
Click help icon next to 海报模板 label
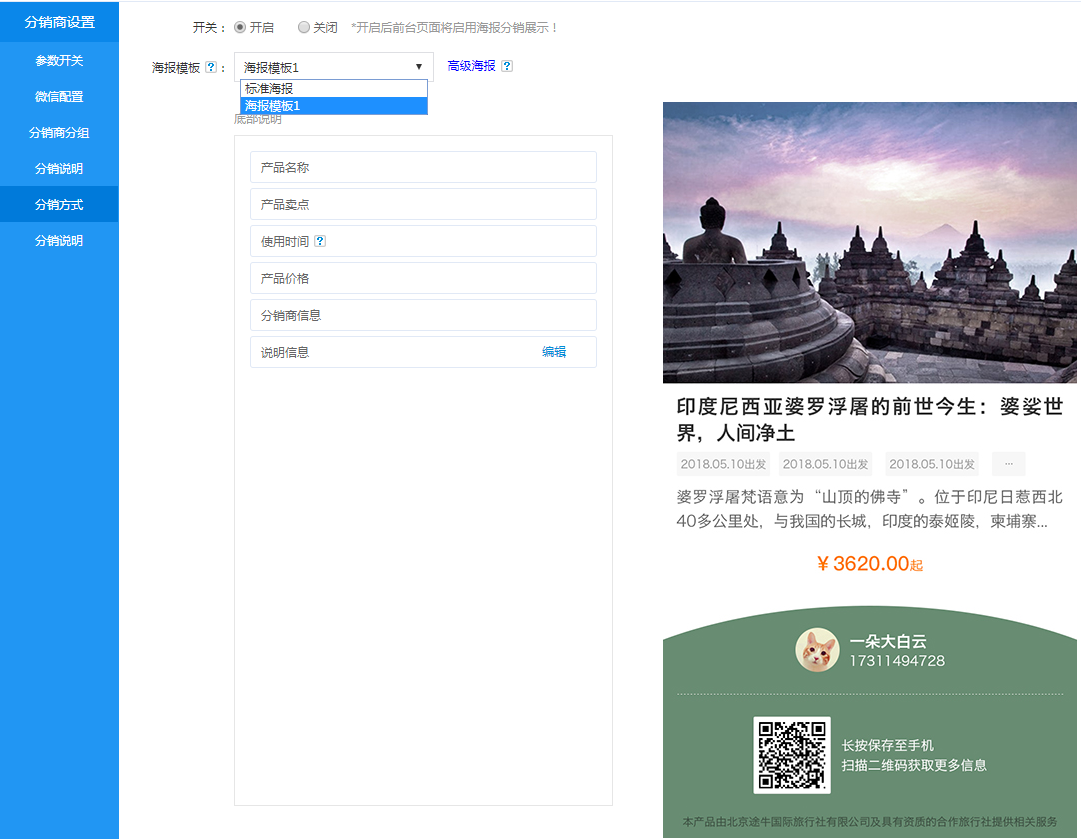coord(210,68)
